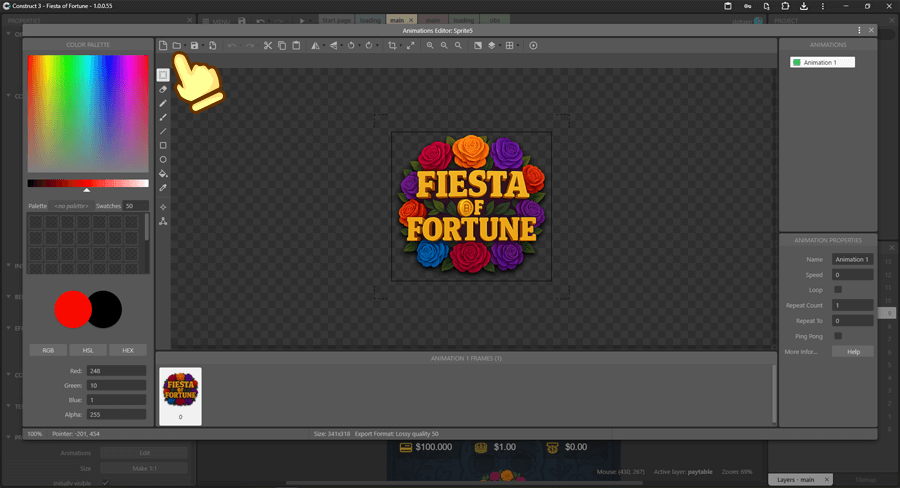Toggle the Ping Pong checkbox
Screen dimensions: 900x488
pos(838,336)
